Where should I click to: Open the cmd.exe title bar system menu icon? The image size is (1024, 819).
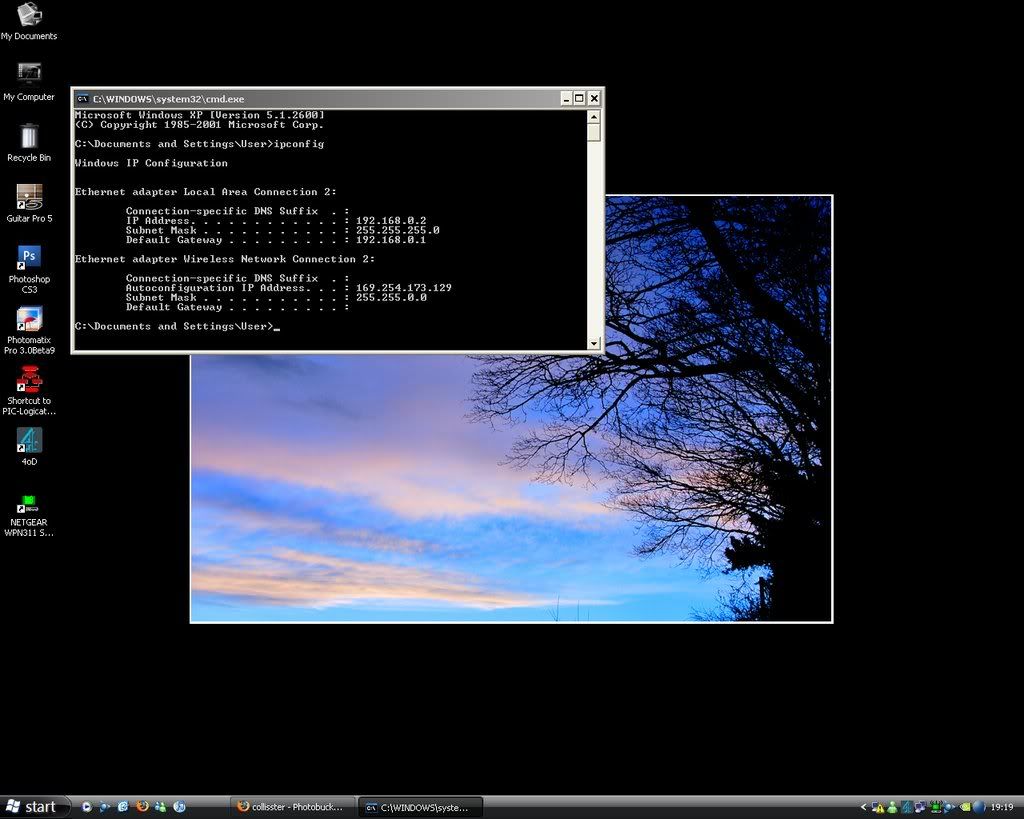click(82, 99)
